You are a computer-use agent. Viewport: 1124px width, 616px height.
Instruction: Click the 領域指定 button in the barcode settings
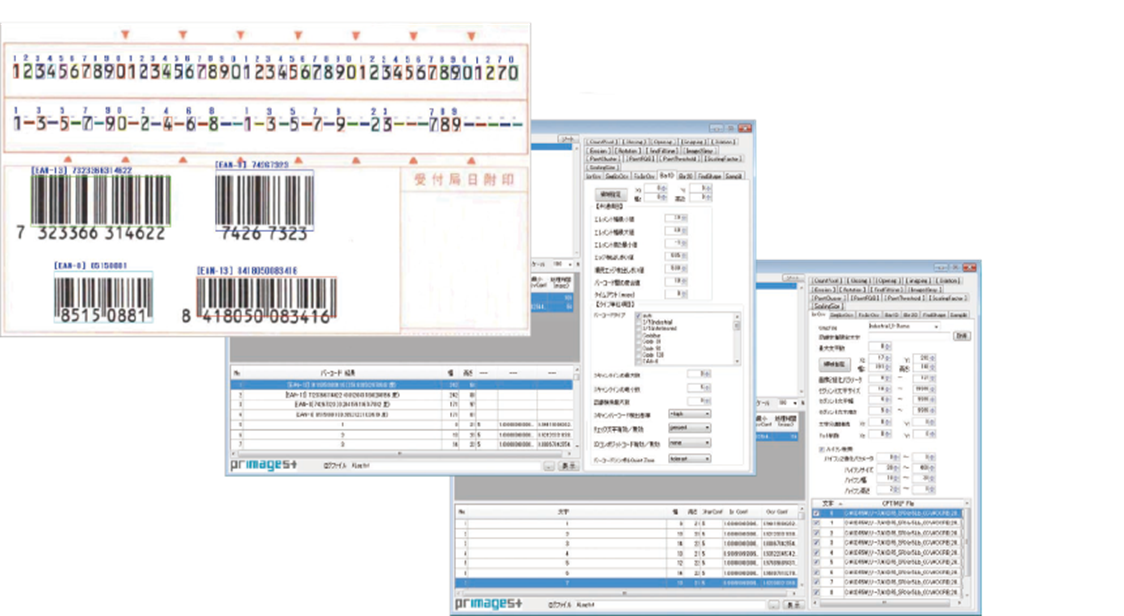tap(609, 194)
